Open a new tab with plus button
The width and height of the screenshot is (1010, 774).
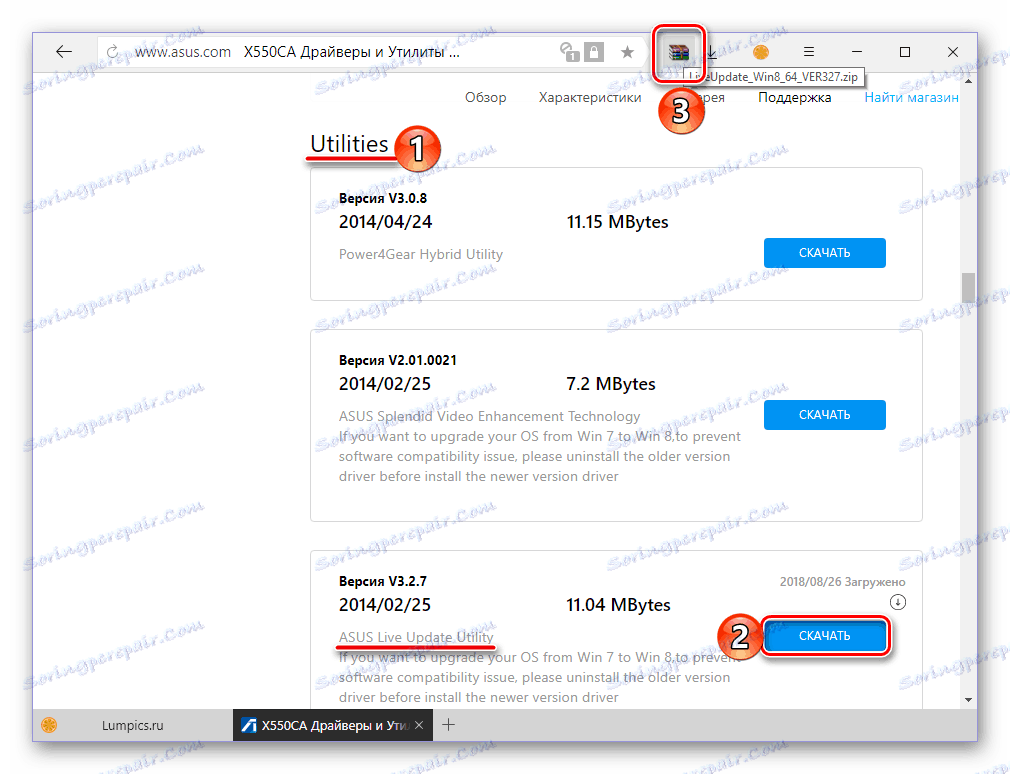pos(449,725)
